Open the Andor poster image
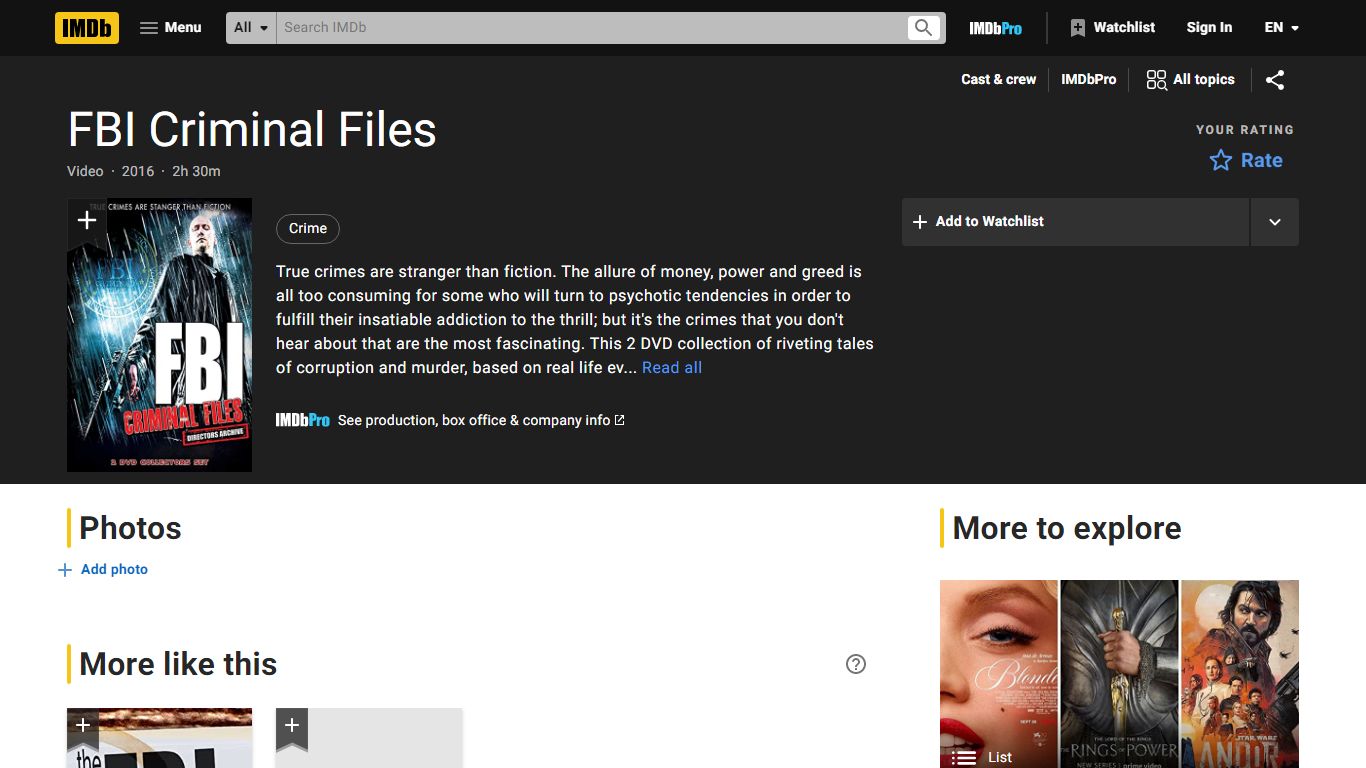This screenshot has height=768, width=1366. pos(1240,674)
